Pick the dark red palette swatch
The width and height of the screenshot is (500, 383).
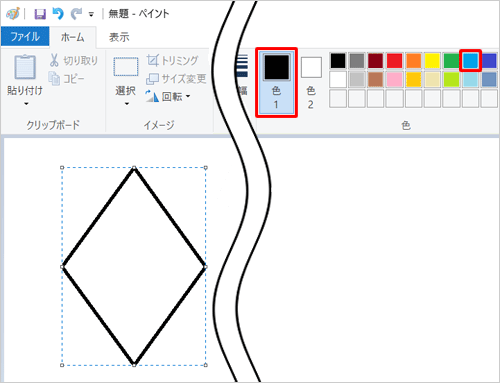pos(376,61)
